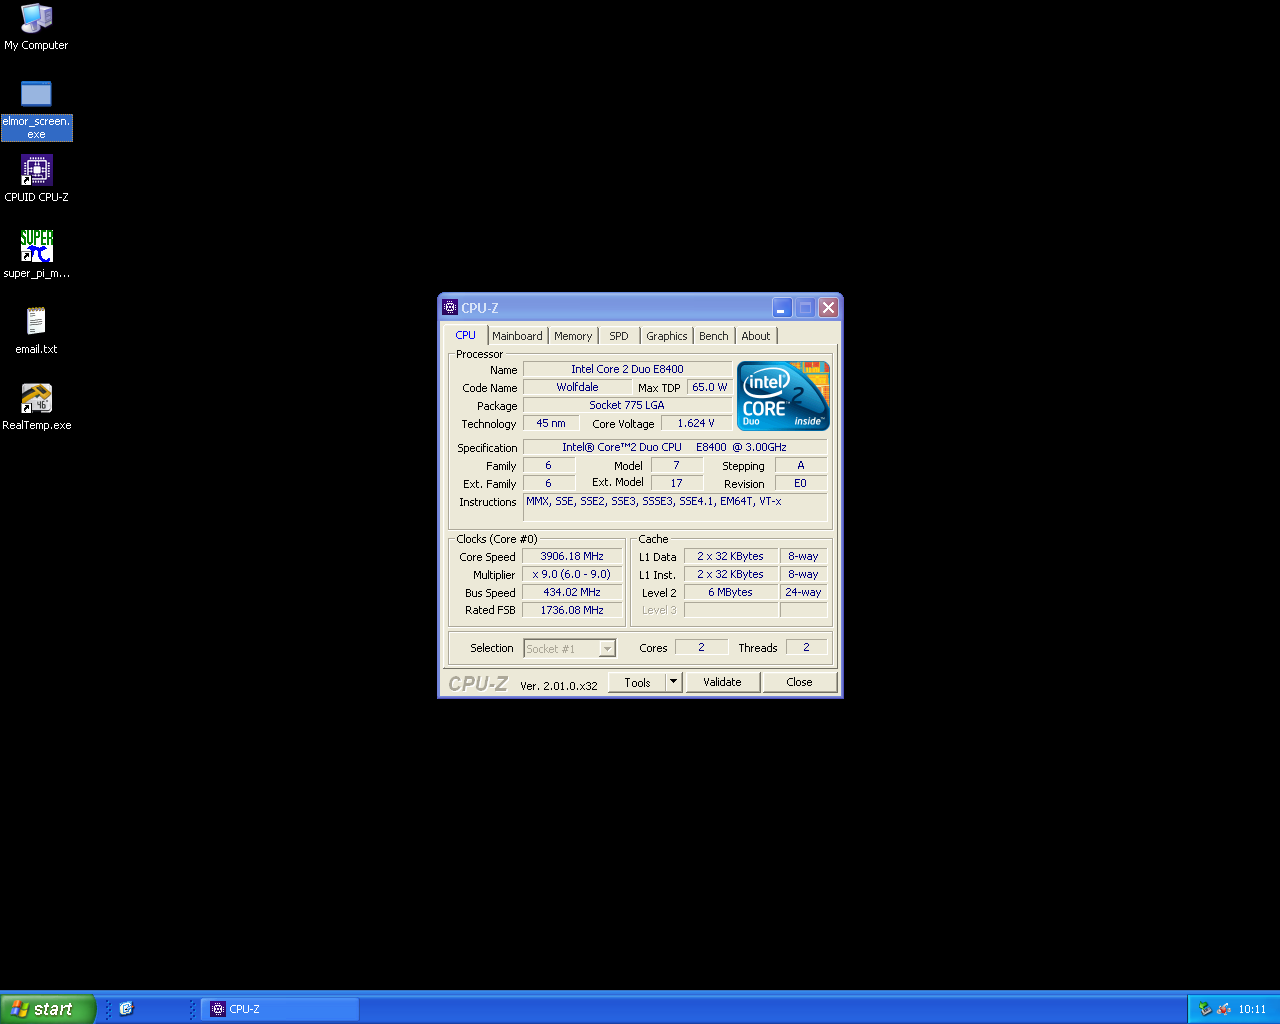Click ext. model value 17
The width and height of the screenshot is (1280, 1024).
[677, 483]
